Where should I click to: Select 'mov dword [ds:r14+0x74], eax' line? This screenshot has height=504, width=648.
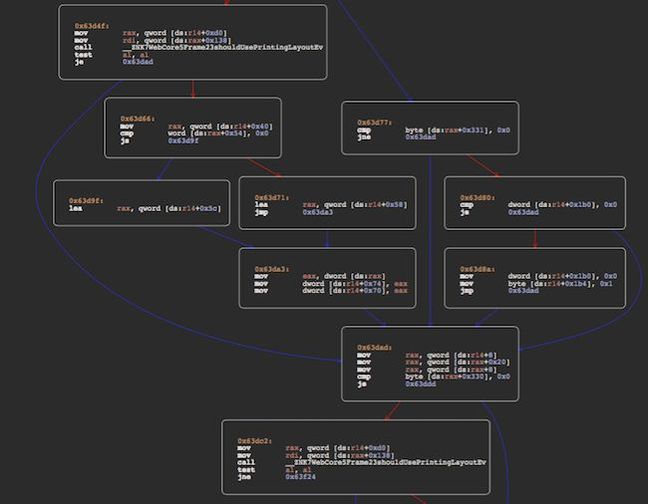click(x=331, y=284)
